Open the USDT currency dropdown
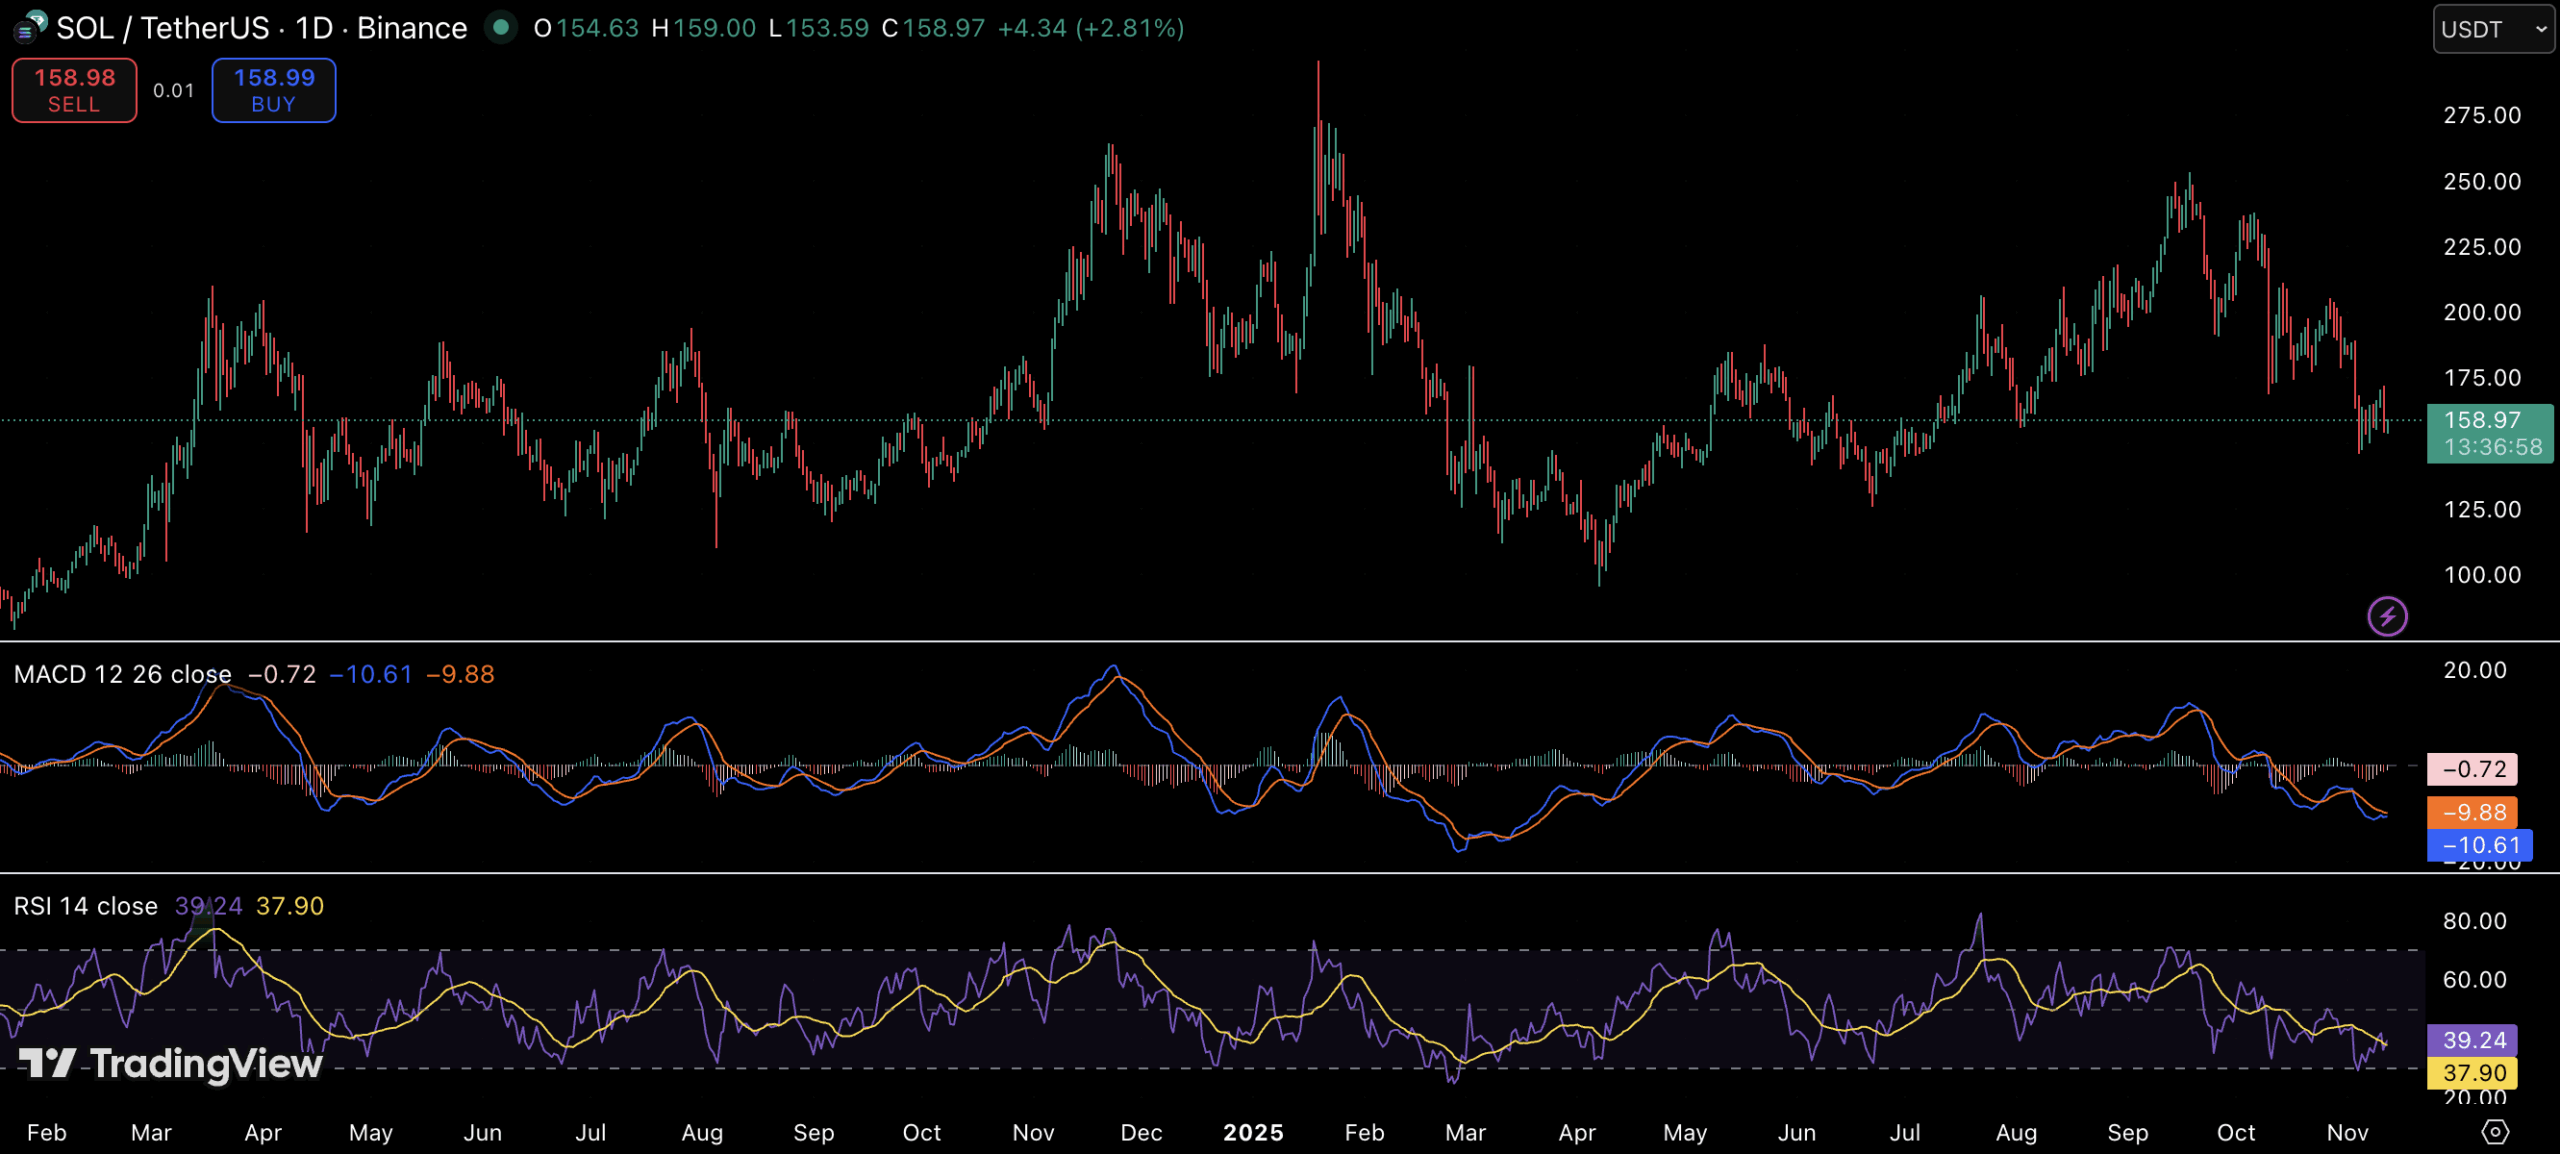Viewport: 2560px width, 1154px height. (x=2492, y=29)
